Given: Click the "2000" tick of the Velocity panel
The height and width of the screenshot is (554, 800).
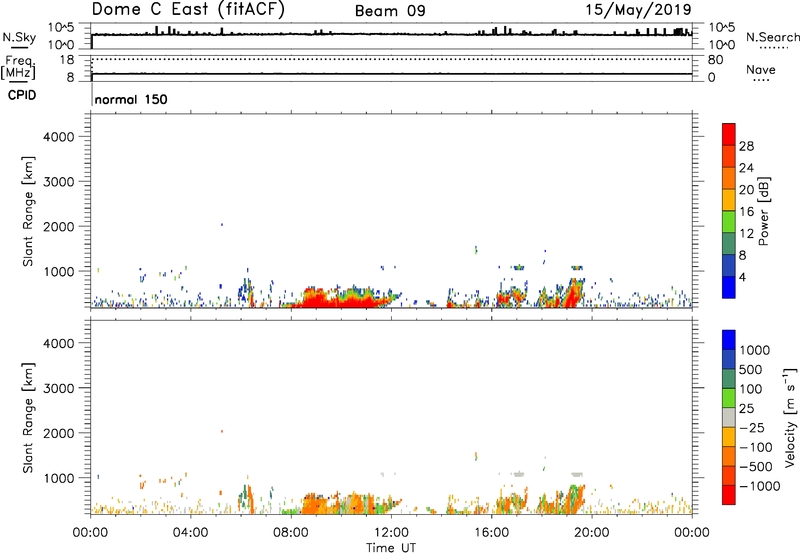Looking at the screenshot, I should (x=59, y=433).
